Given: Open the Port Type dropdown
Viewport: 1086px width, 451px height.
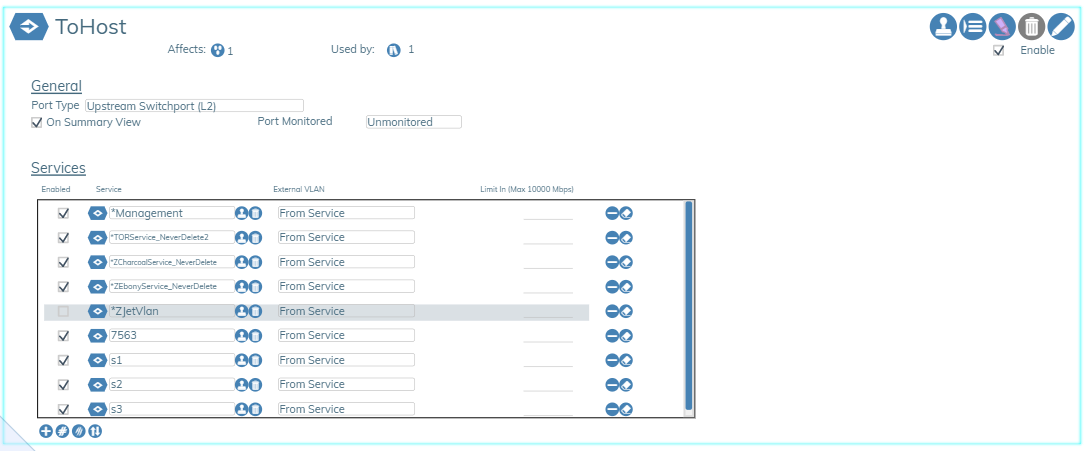Looking at the screenshot, I should coord(193,105).
